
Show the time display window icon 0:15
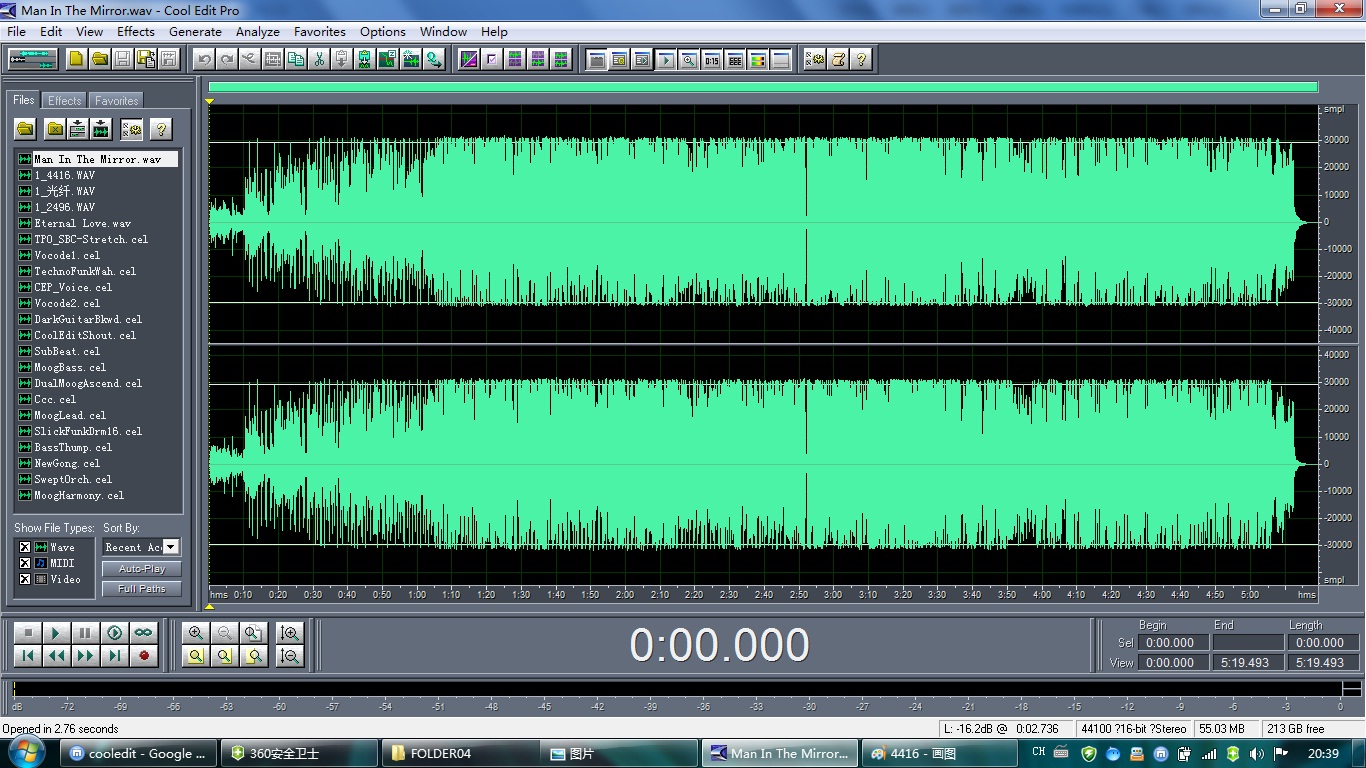(712, 59)
